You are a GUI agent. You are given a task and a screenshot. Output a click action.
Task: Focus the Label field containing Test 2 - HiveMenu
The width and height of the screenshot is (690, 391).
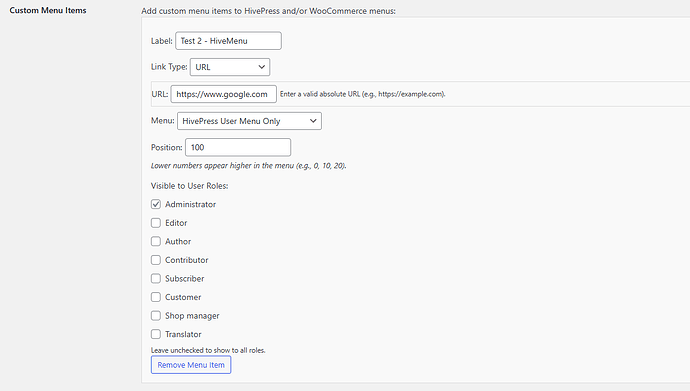click(228, 41)
